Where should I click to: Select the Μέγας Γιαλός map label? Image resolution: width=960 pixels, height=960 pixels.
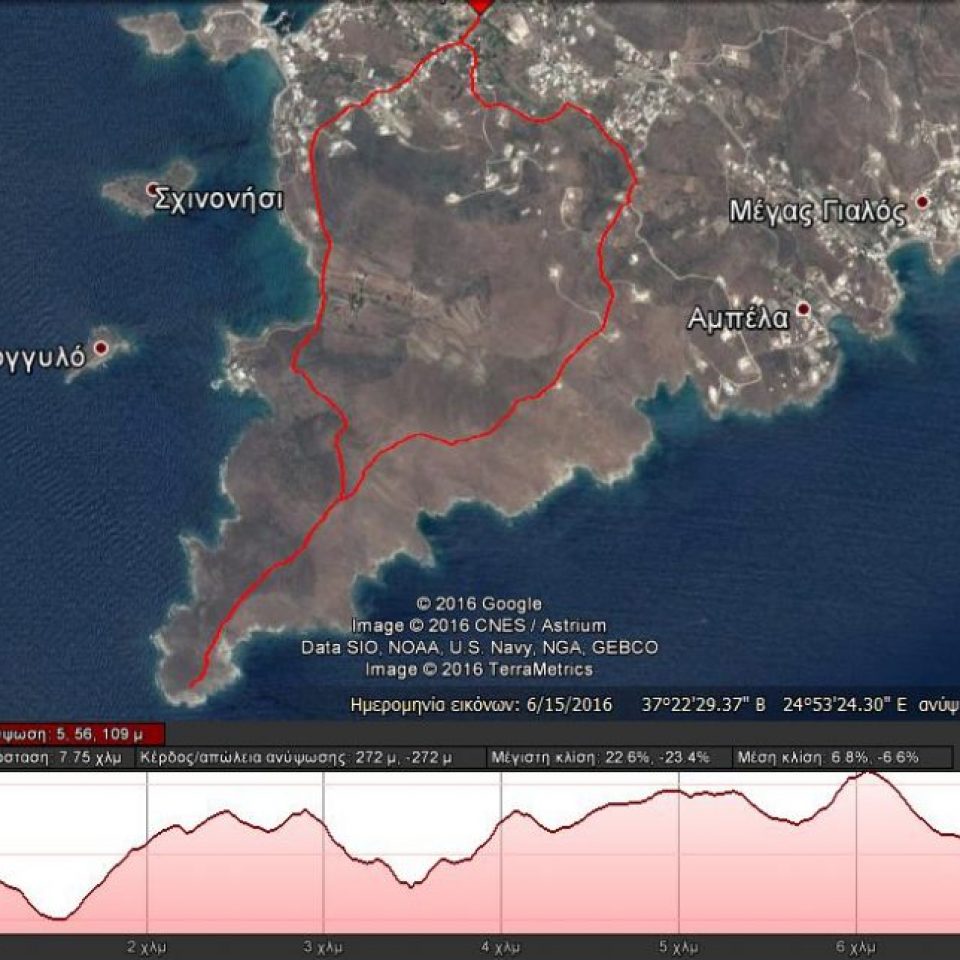coord(818,212)
